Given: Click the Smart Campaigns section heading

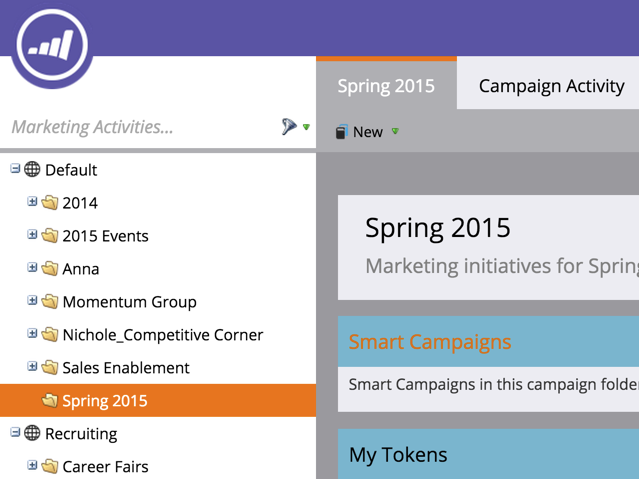Looking at the screenshot, I should coord(430,342).
